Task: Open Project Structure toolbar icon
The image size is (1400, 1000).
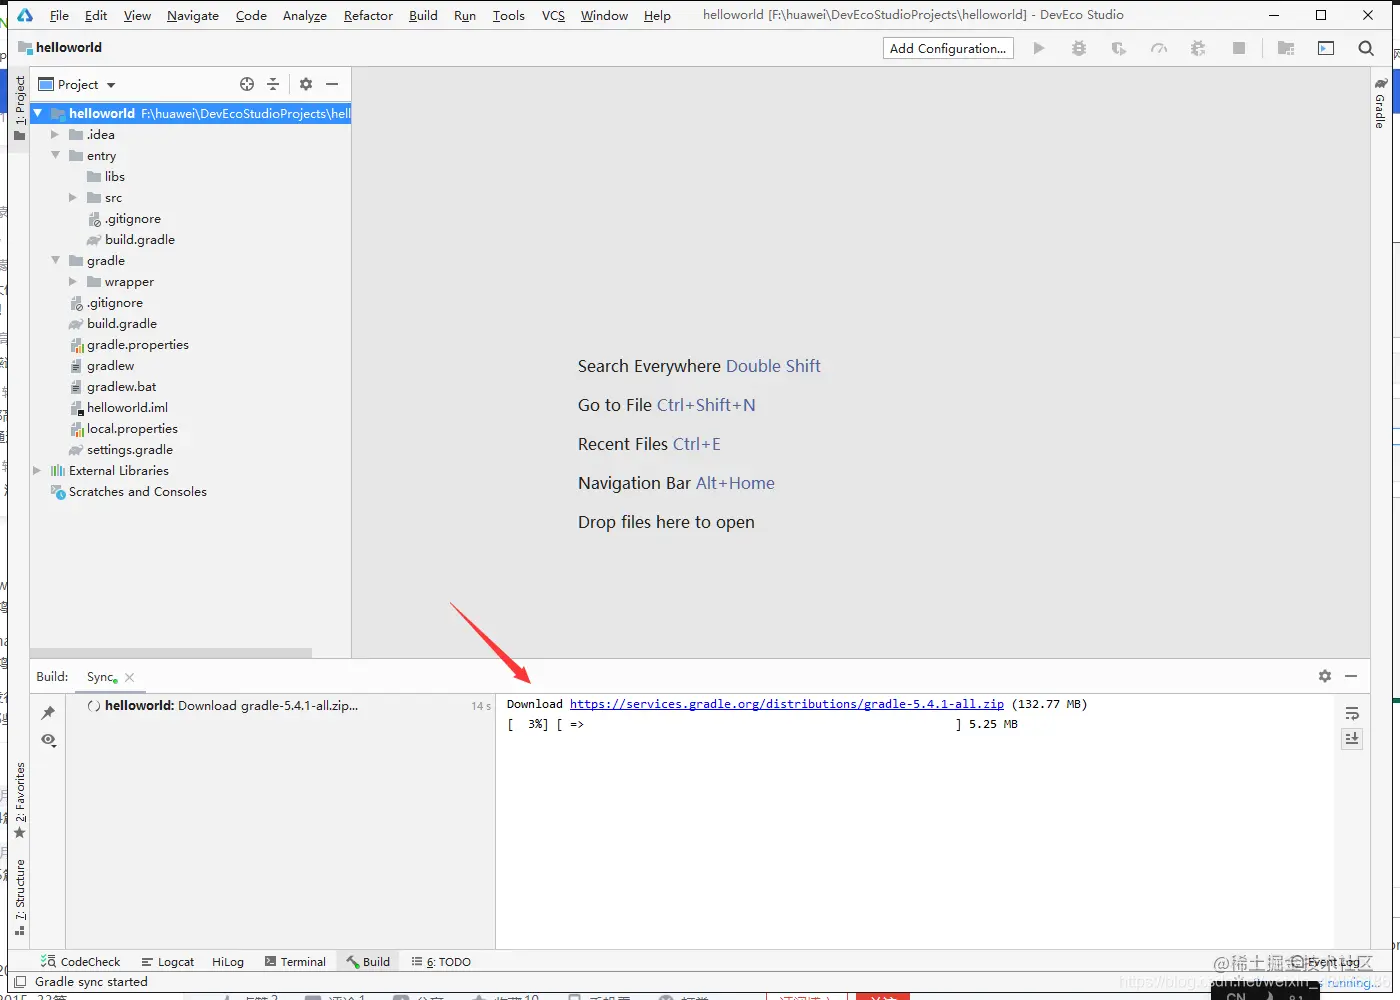Action: tap(1286, 48)
